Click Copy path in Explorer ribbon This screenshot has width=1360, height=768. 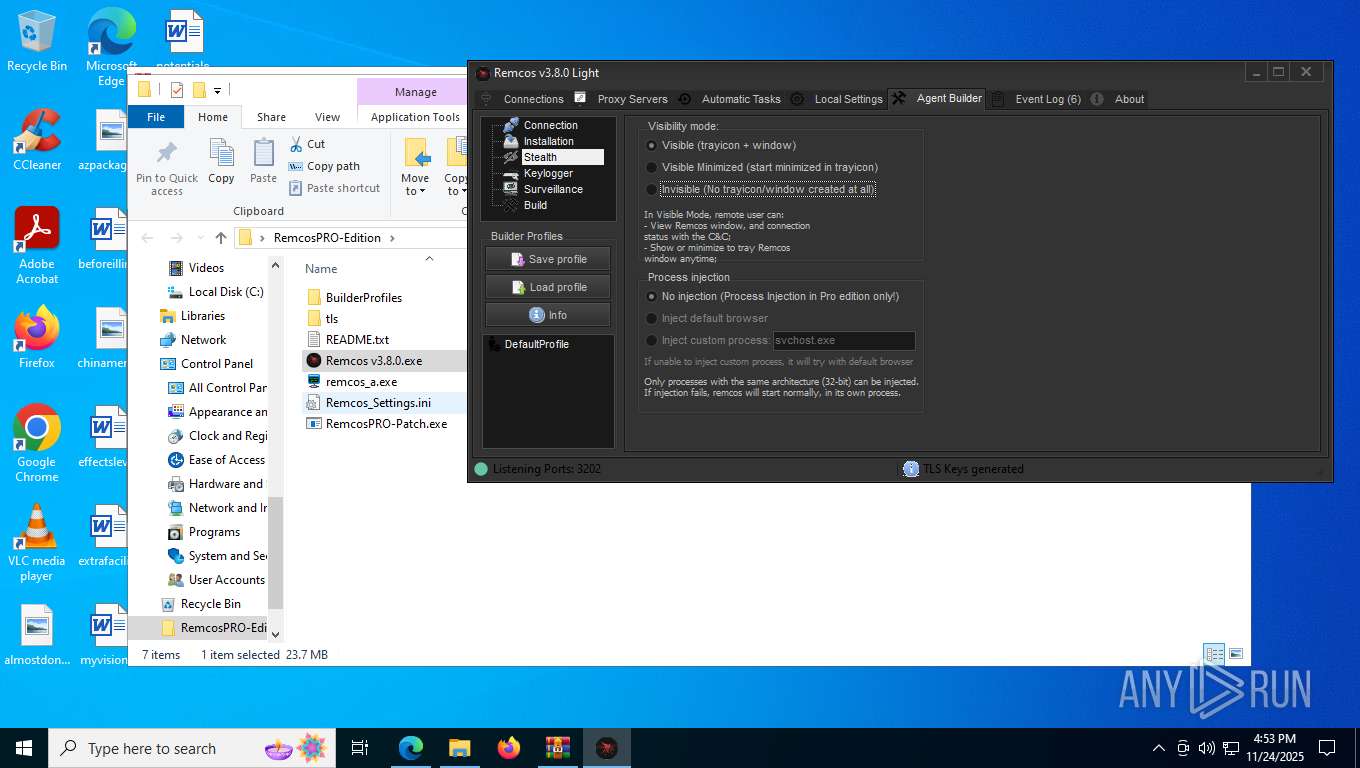[324, 166]
